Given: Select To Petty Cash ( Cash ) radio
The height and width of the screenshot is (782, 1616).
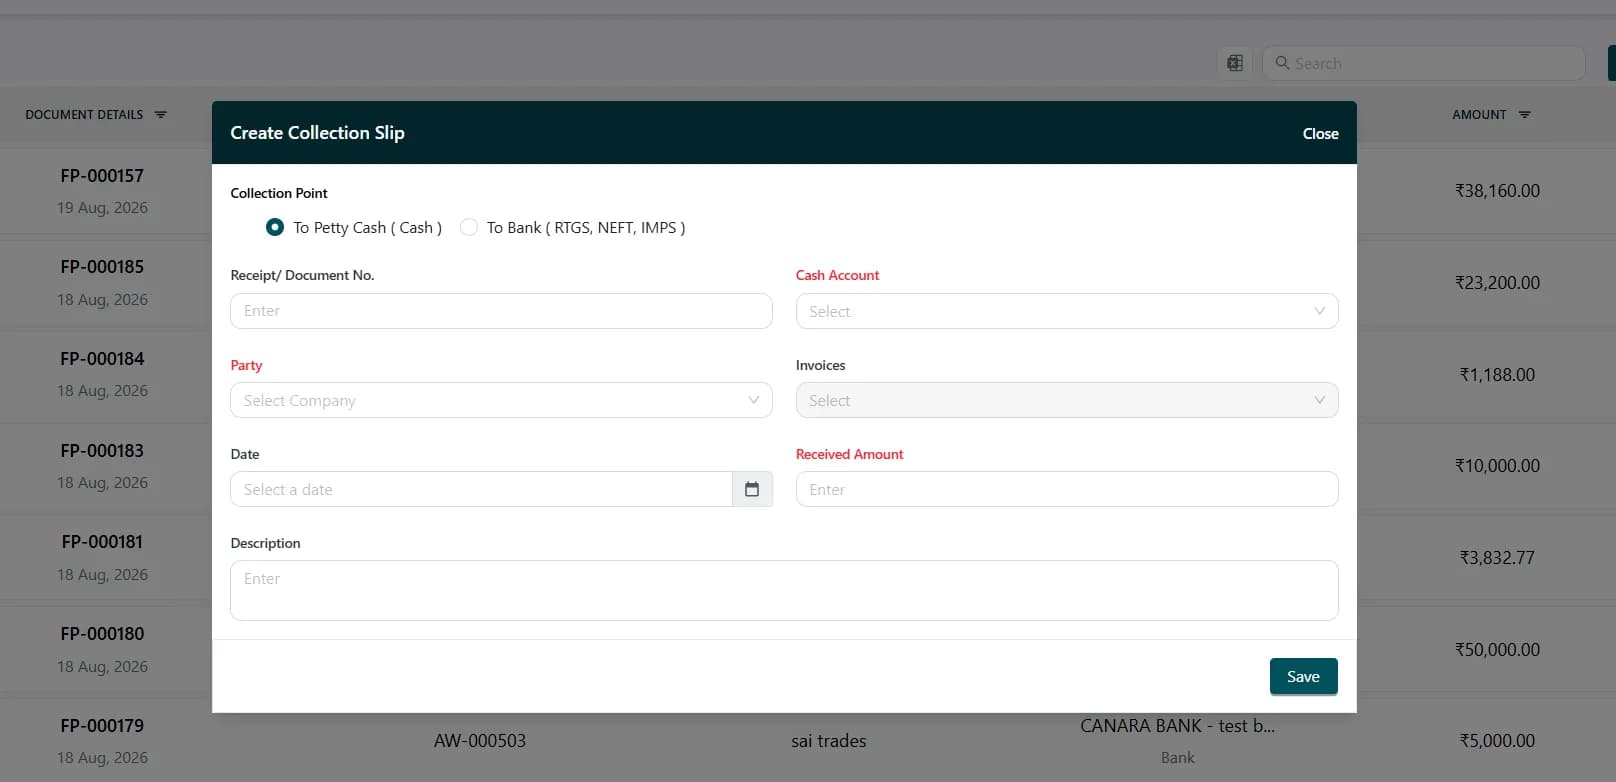Looking at the screenshot, I should click(x=275, y=227).
